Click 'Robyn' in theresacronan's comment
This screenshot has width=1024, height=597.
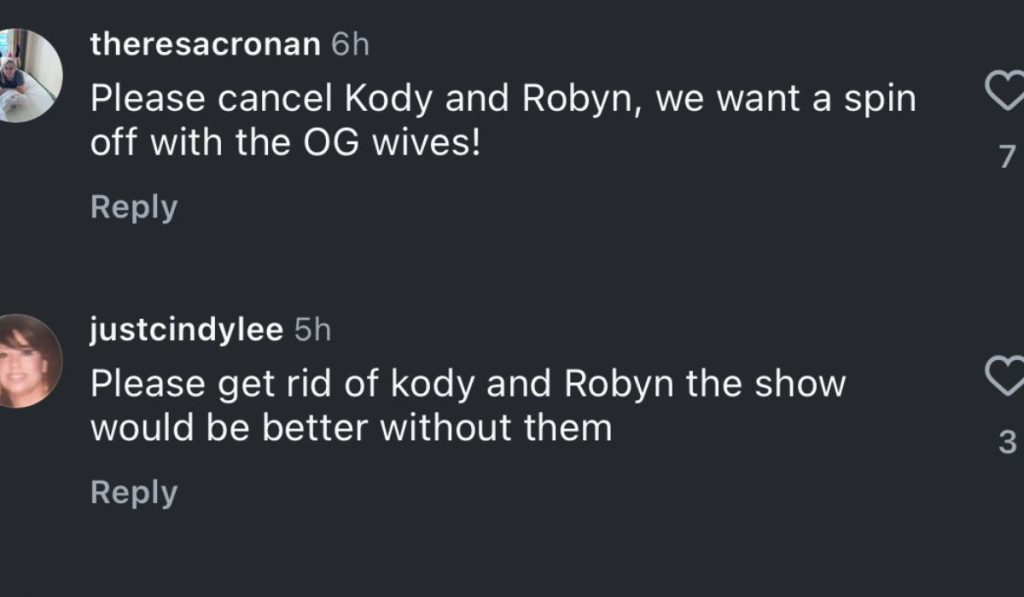click(x=581, y=101)
